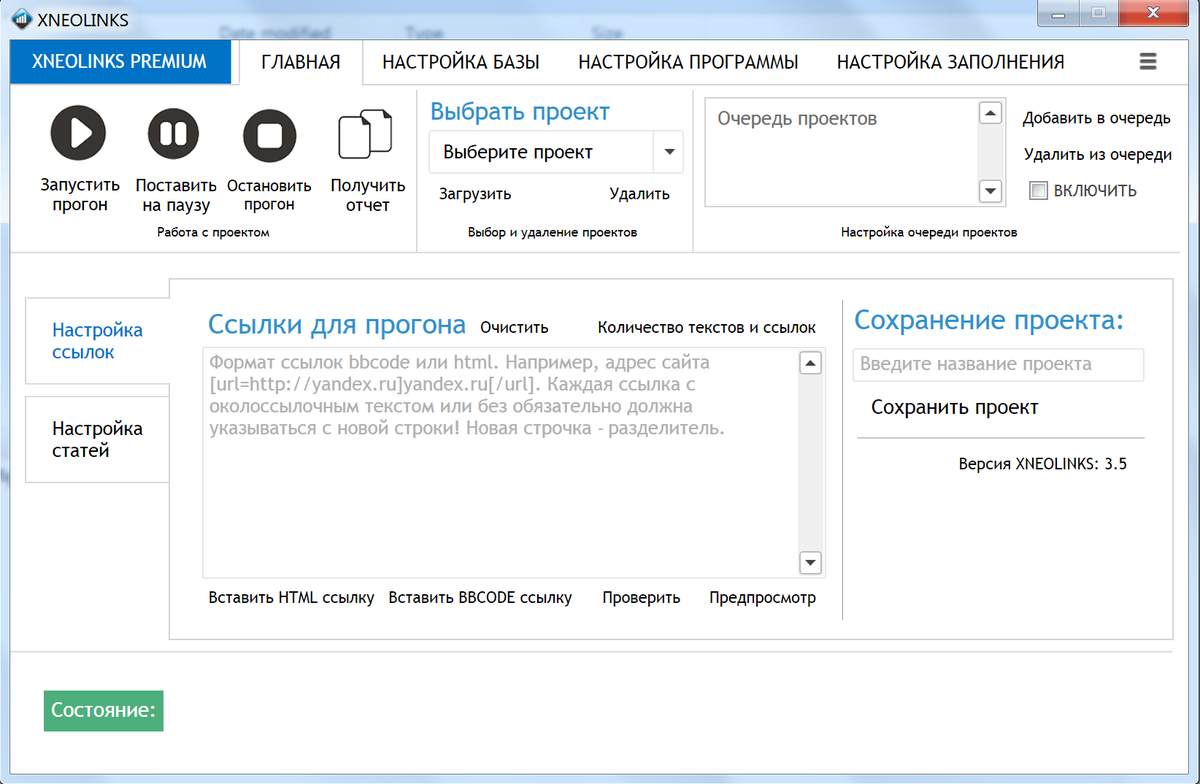
Task: Click the Настройка очереди проектов group label
Action: 929,232
